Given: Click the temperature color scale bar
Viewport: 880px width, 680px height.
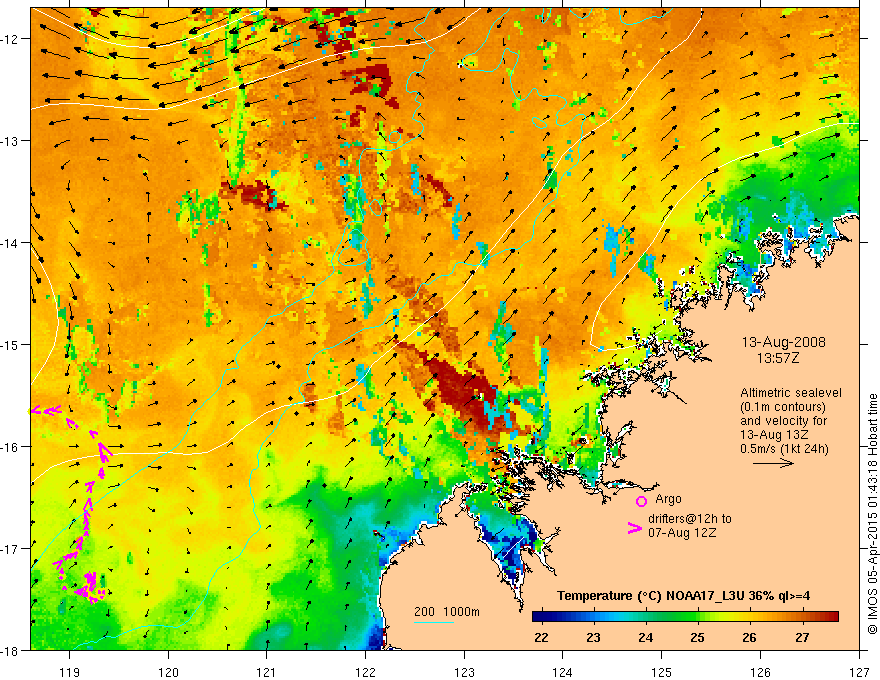Looking at the screenshot, I should (x=685, y=617).
